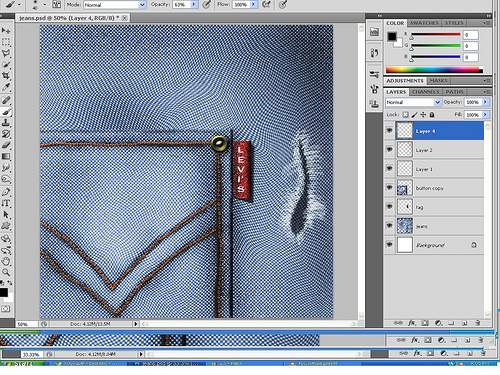Select the Pen tool
Viewport: 500px width, 375px height.
[6, 192]
